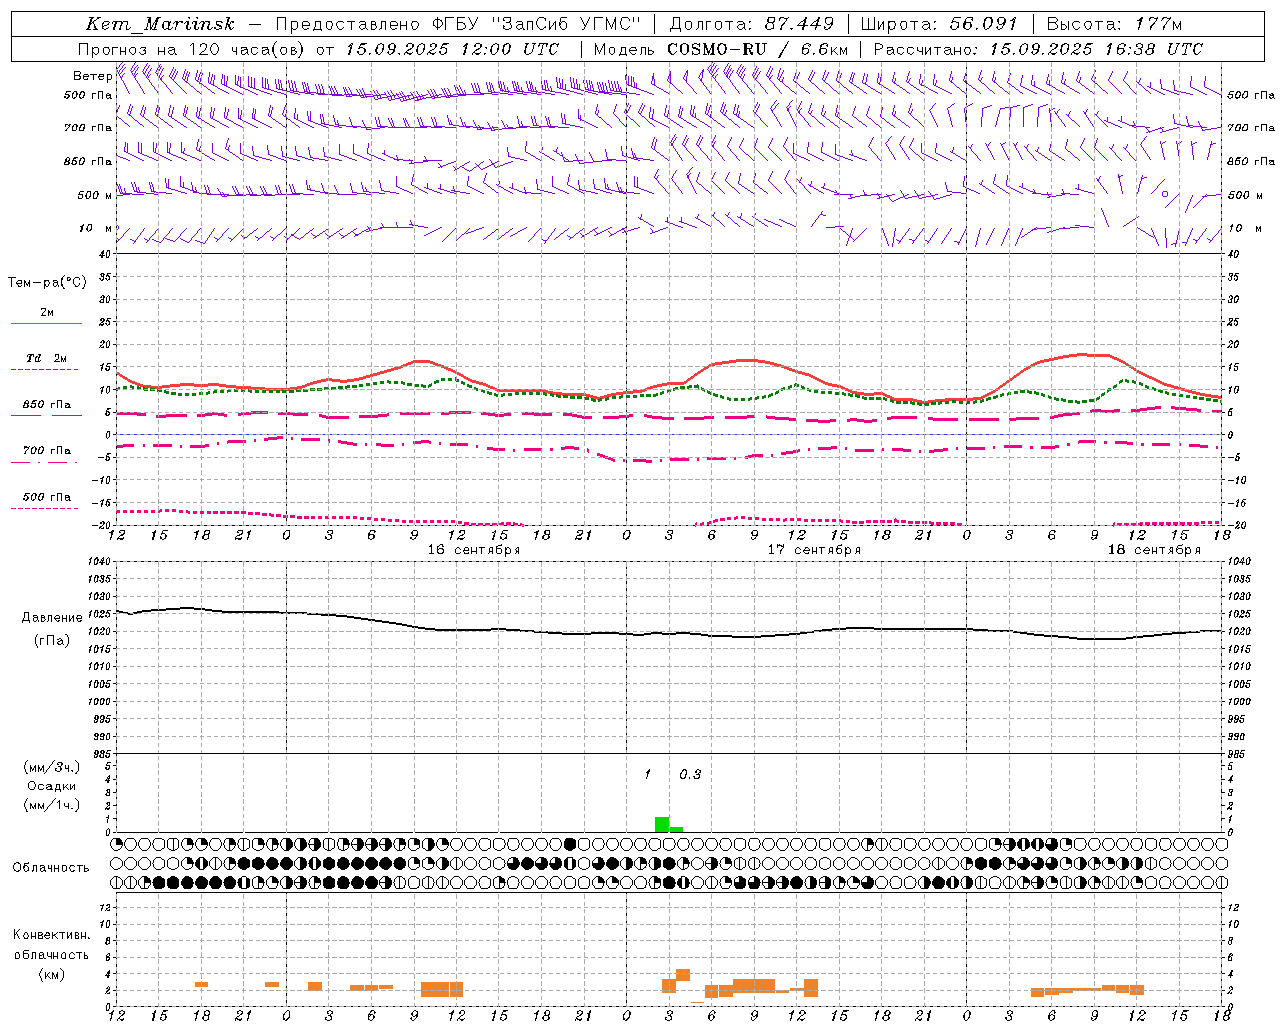
Task: Click the (км) unit label
Action: click(x=52, y=974)
